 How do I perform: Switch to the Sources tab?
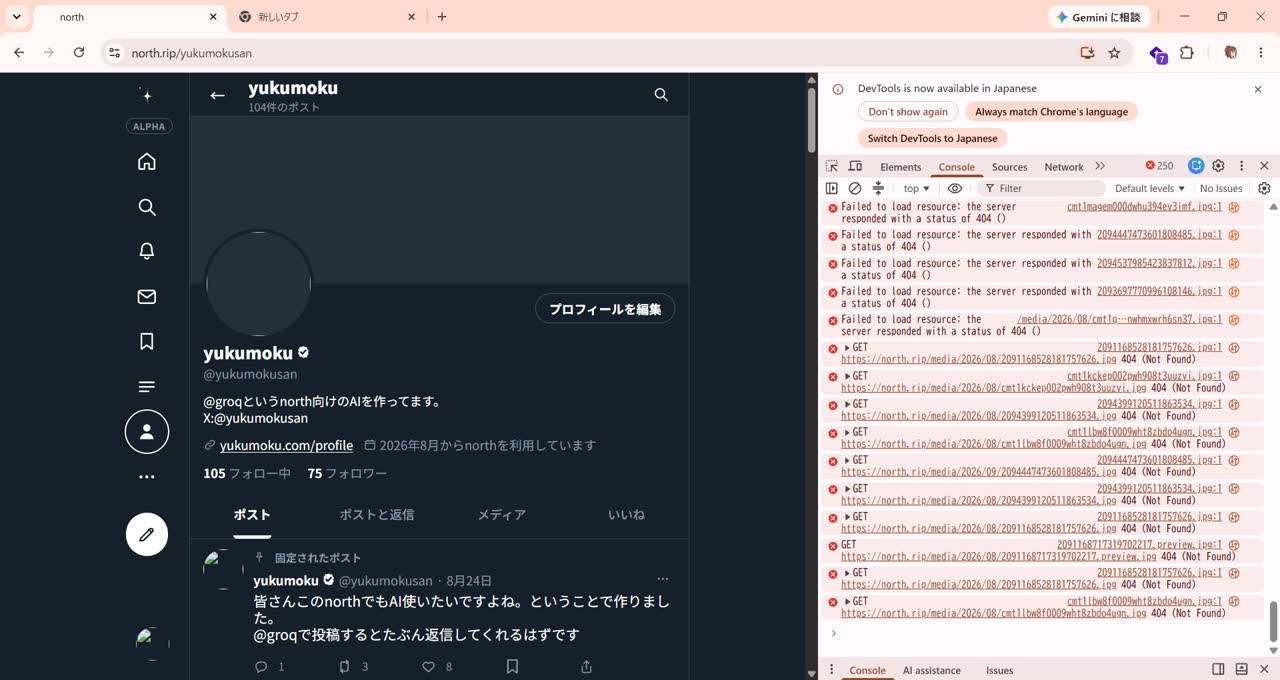point(1009,167)
